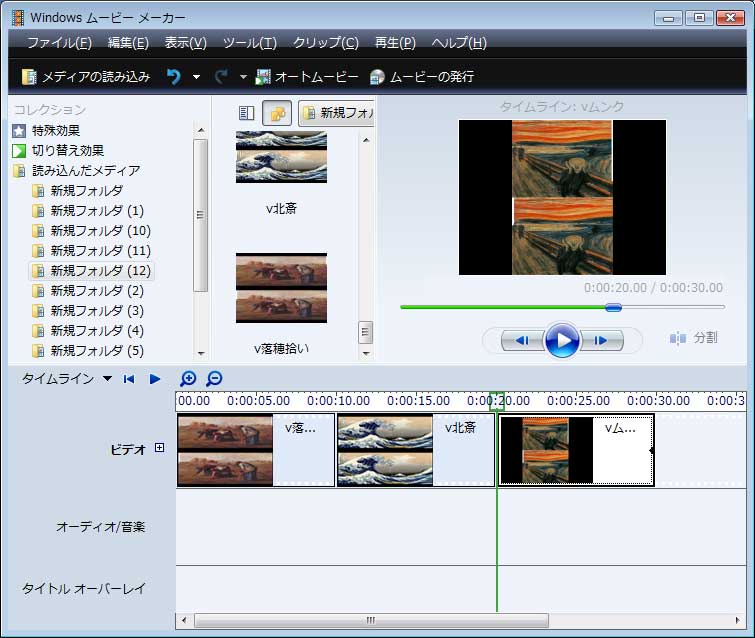This screenshot has height=638, width=755.
Task: Click the previous frame button
Action: (523, 340)
